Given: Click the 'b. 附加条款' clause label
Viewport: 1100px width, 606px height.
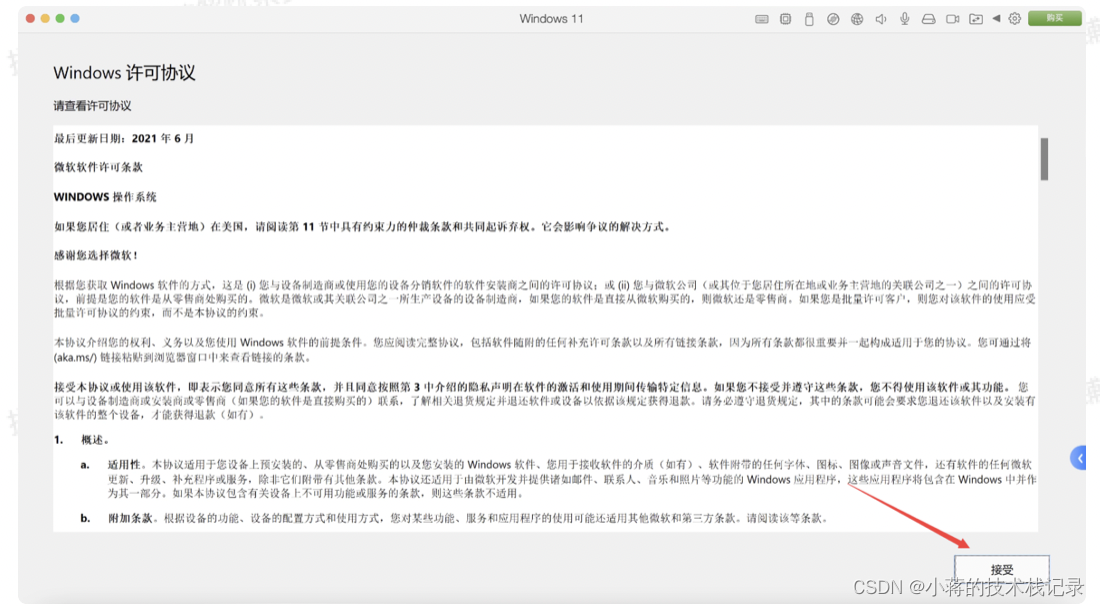Looking at the screenshot, I should pyautogui.click(x=119, y=518).
